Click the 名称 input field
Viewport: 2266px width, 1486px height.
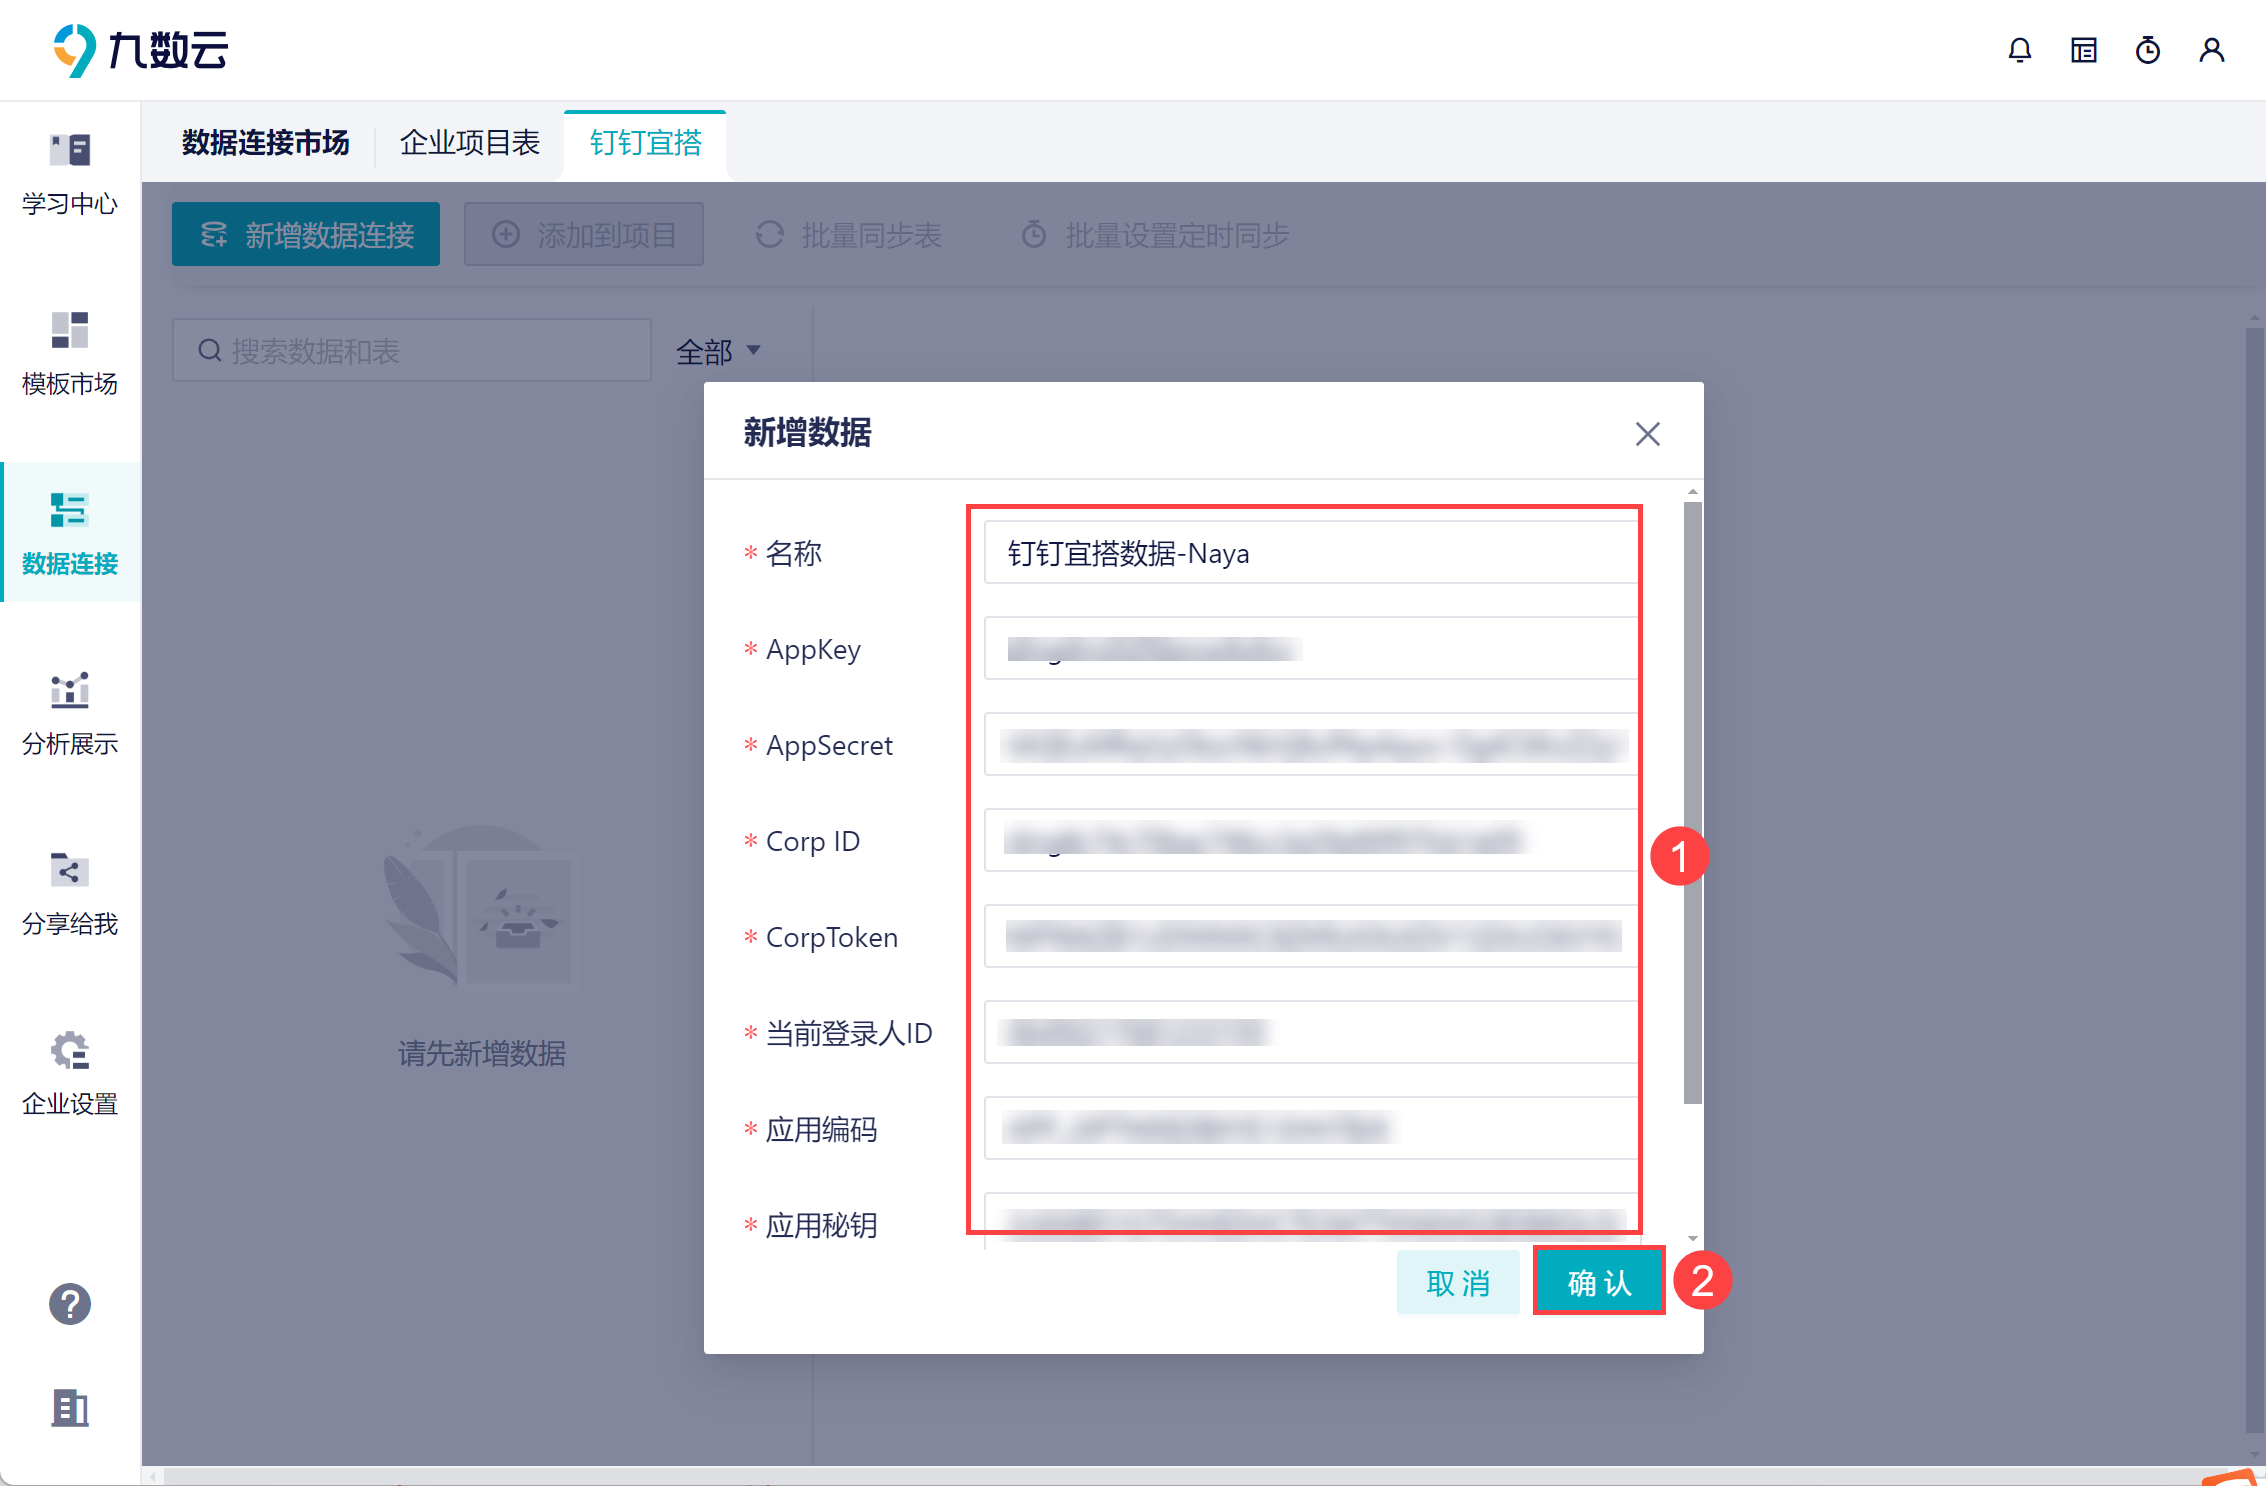point(1310,553)
